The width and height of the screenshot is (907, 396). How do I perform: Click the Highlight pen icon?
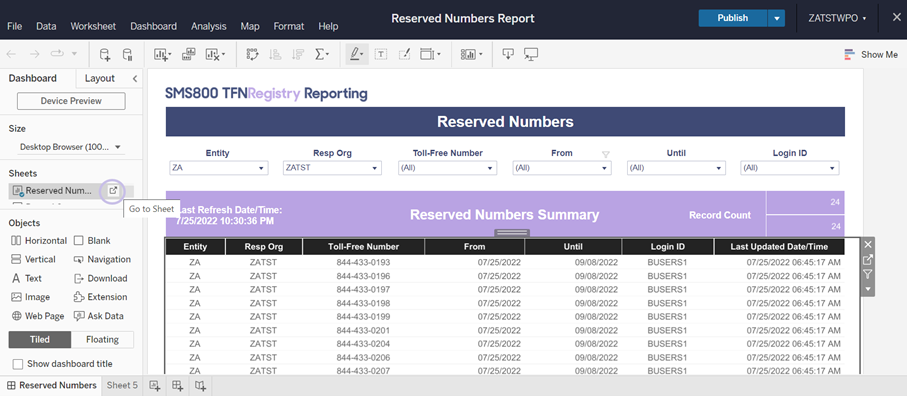[357, 54]
